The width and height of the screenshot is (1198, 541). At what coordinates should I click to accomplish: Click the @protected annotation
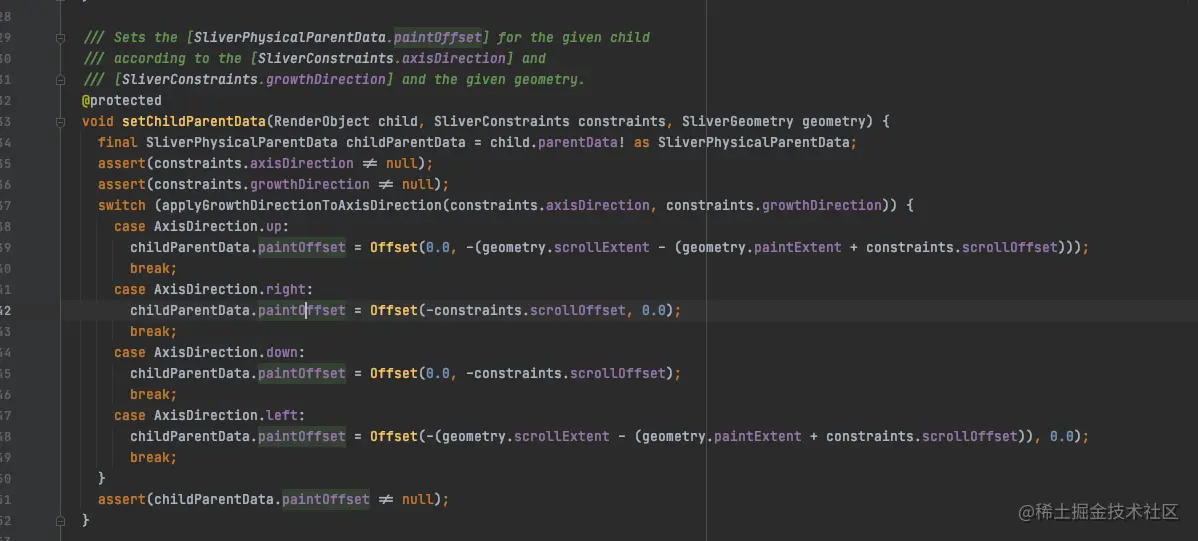(121, 100)
